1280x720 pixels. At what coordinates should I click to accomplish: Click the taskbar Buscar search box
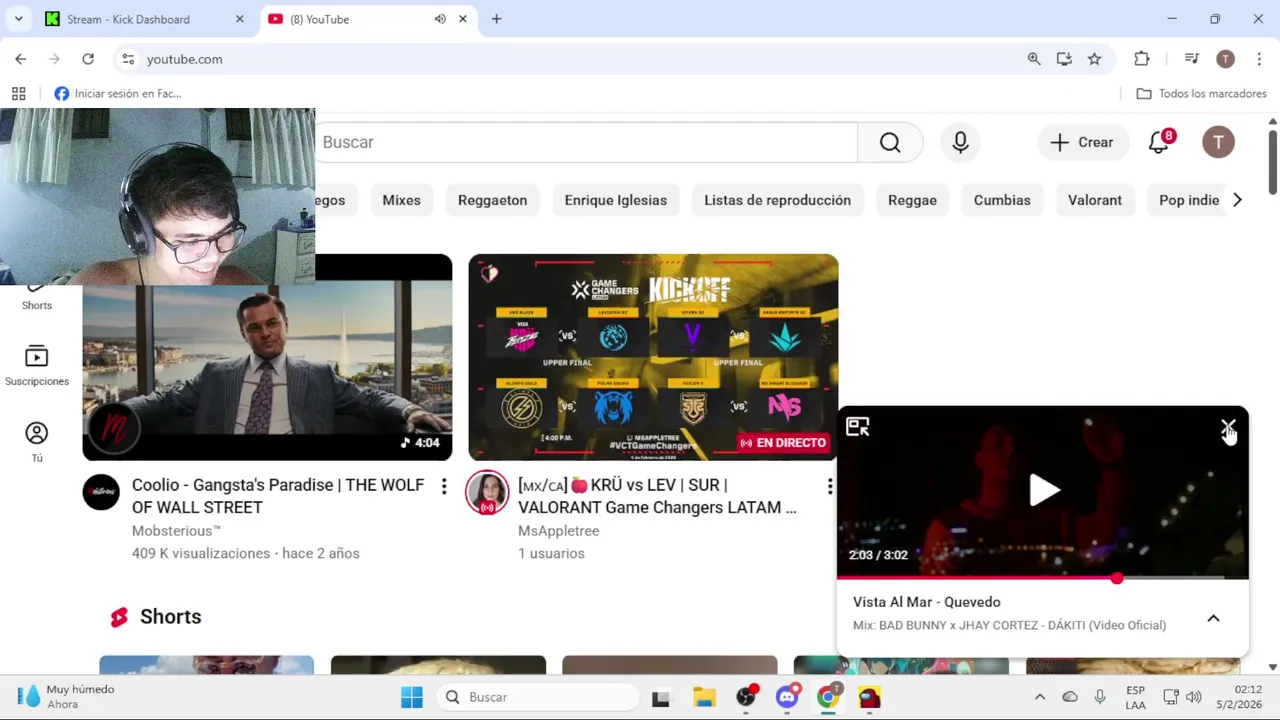click(539, 697)
